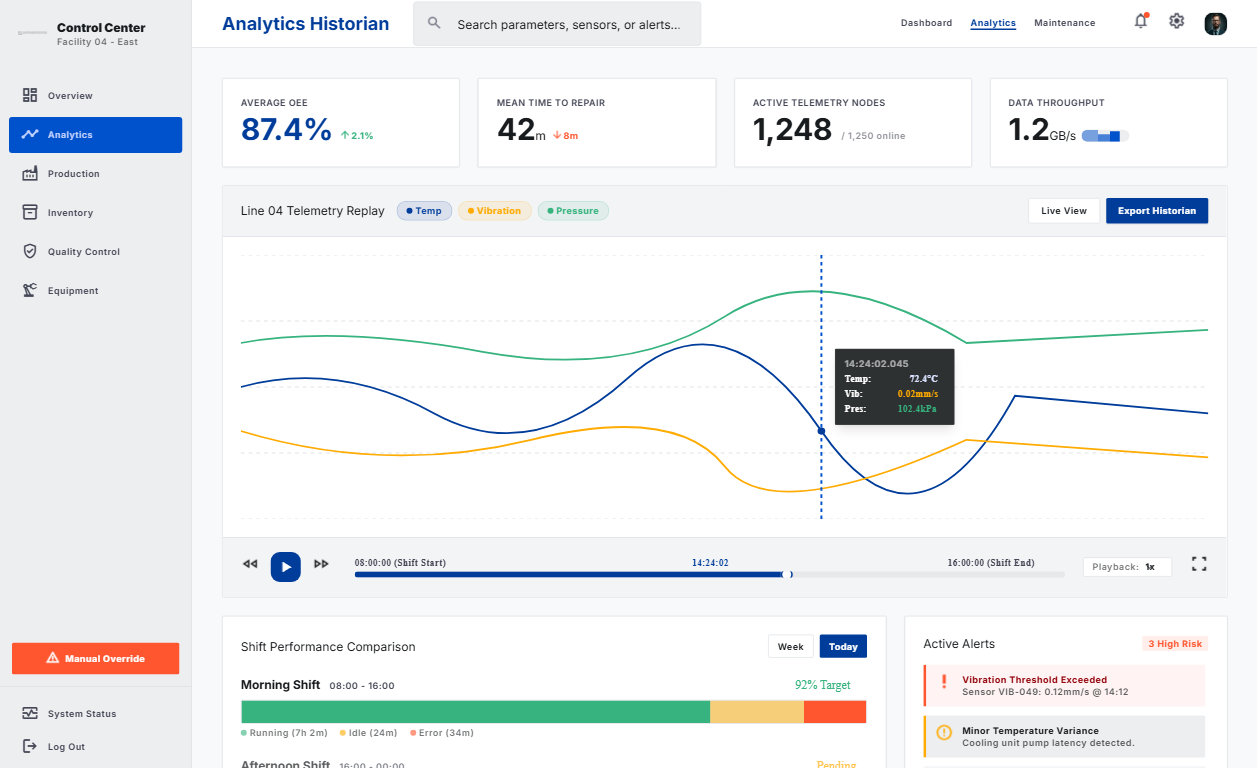
Task: Open the Playback speed 1x selector
Action: pyautogui.click(x=1127, y=567)
